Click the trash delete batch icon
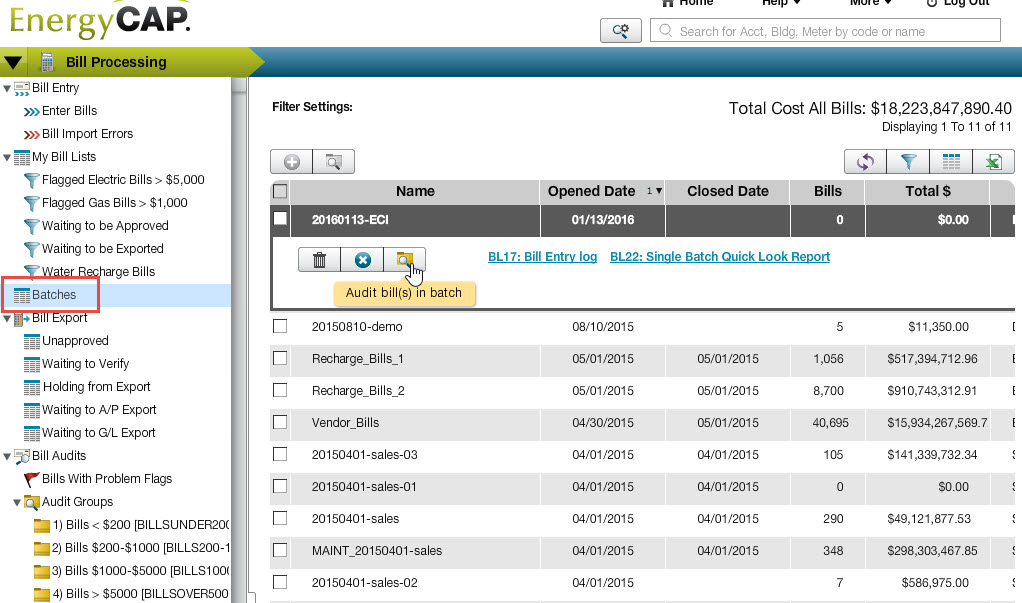This screenshot has height=603, width=1022. [x=319, y=260]
